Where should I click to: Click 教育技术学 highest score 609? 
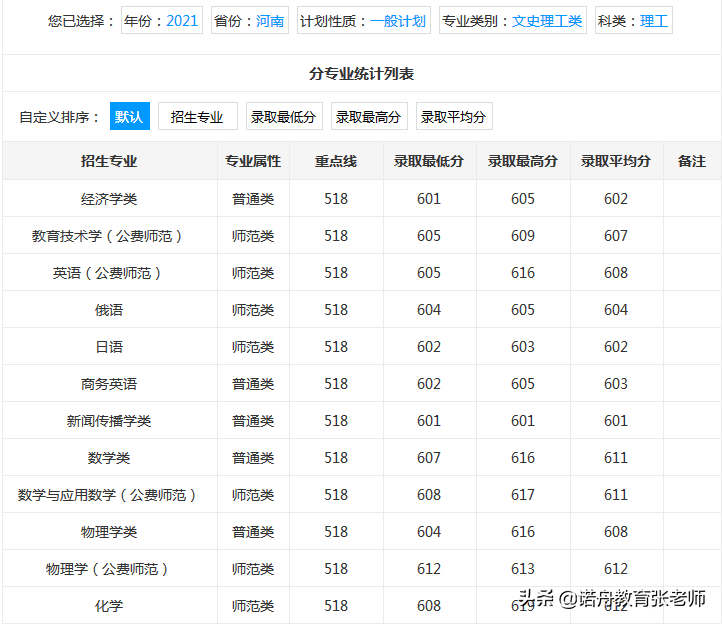pyautogui.click(x=523, y=236)
